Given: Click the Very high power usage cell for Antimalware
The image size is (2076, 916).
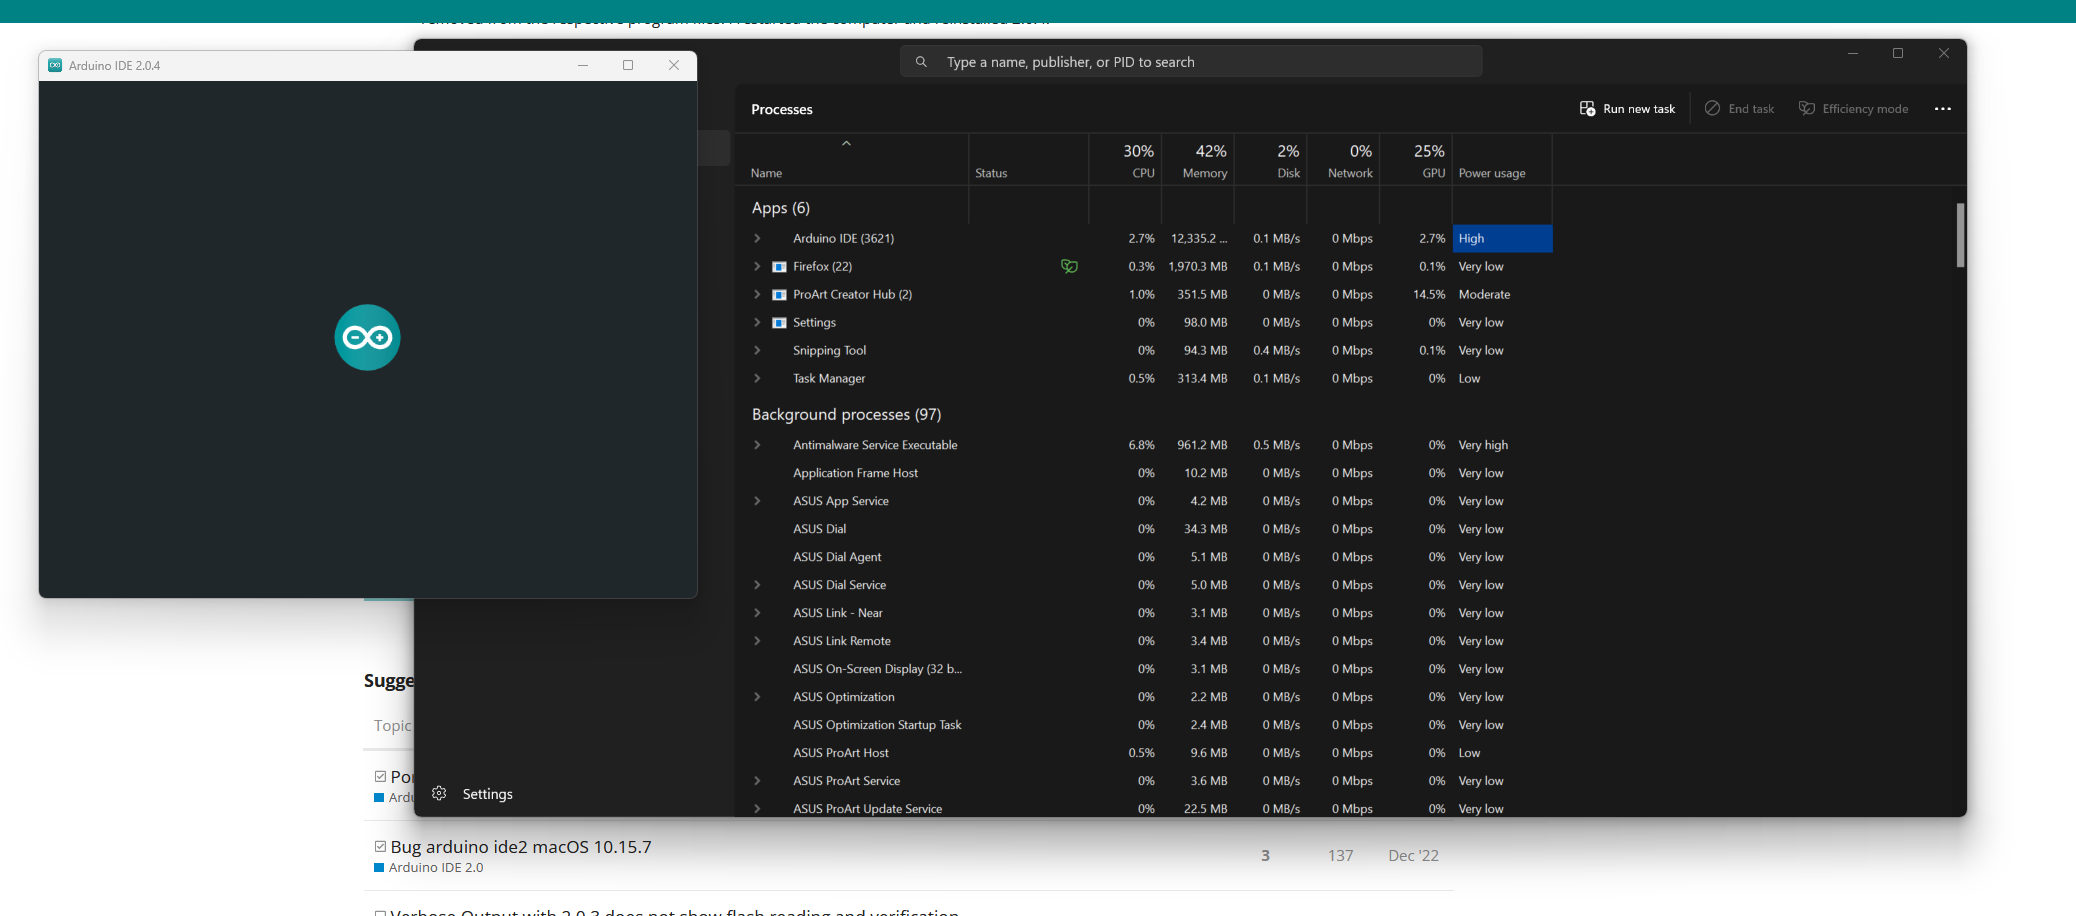Looking at the screenshot, I should pos(1483,445).
